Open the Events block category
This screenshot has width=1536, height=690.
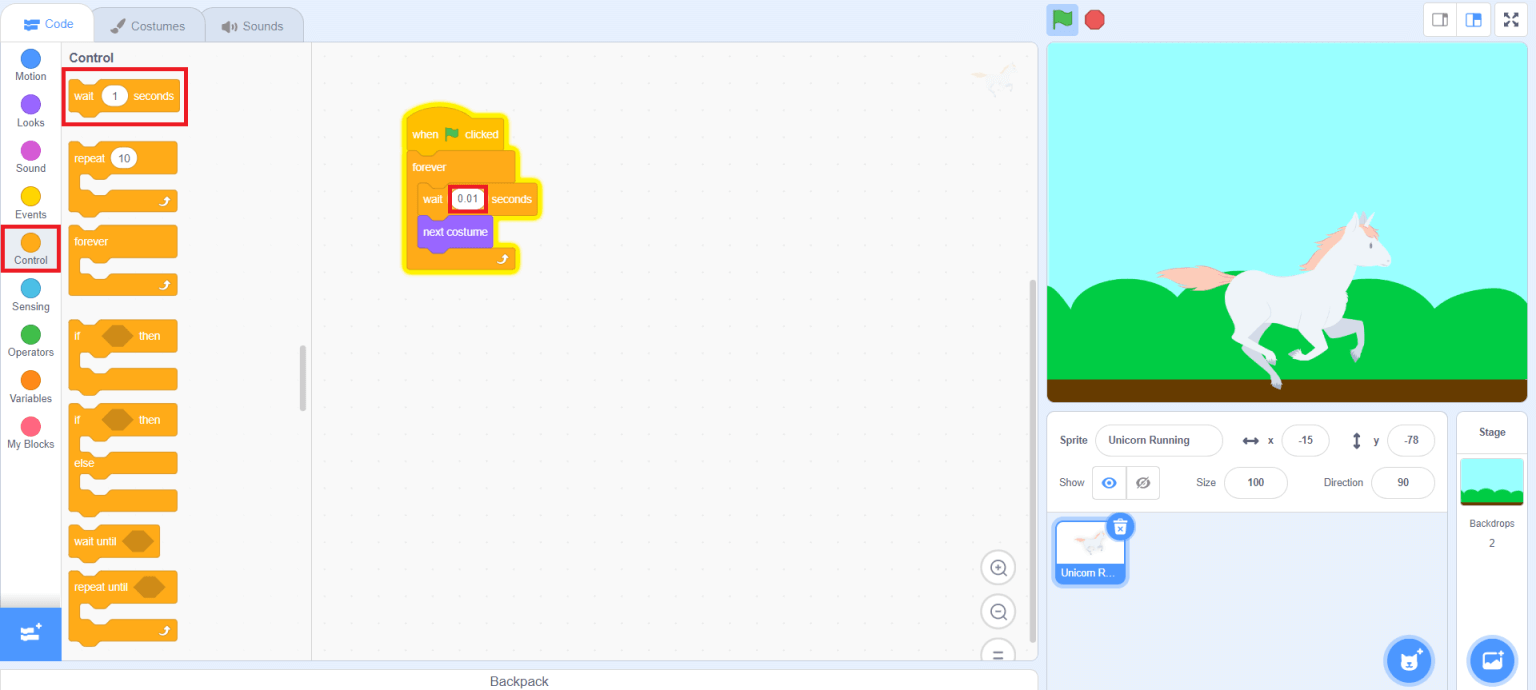[x=30, y=203]
